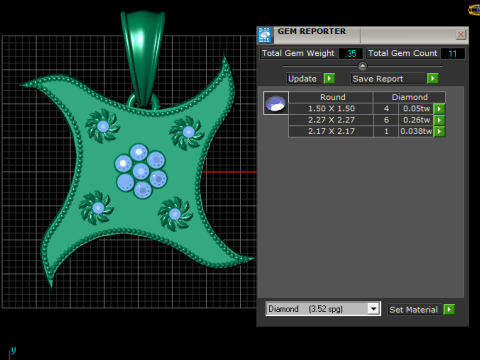Click the GEM REPORTER title bar text

[312, 31]
